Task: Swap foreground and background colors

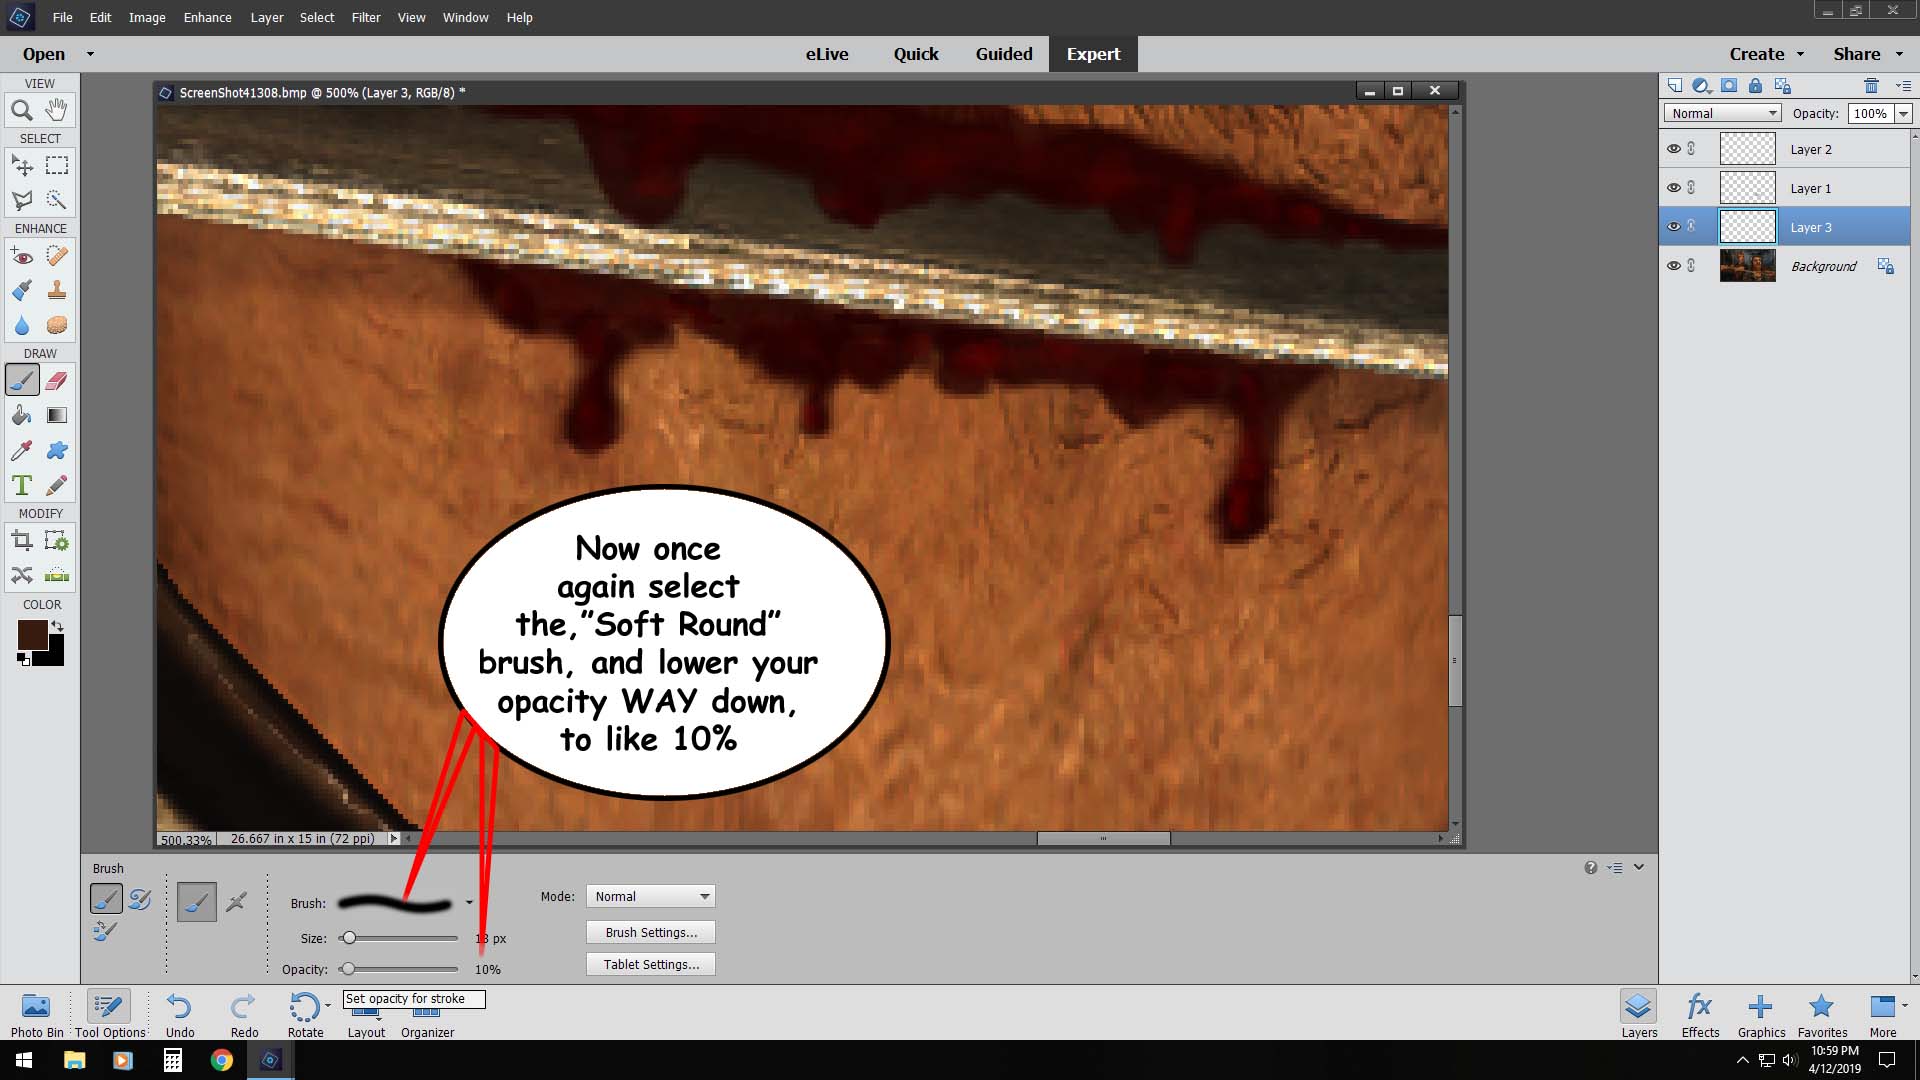Action: click(x=57, y=626)
